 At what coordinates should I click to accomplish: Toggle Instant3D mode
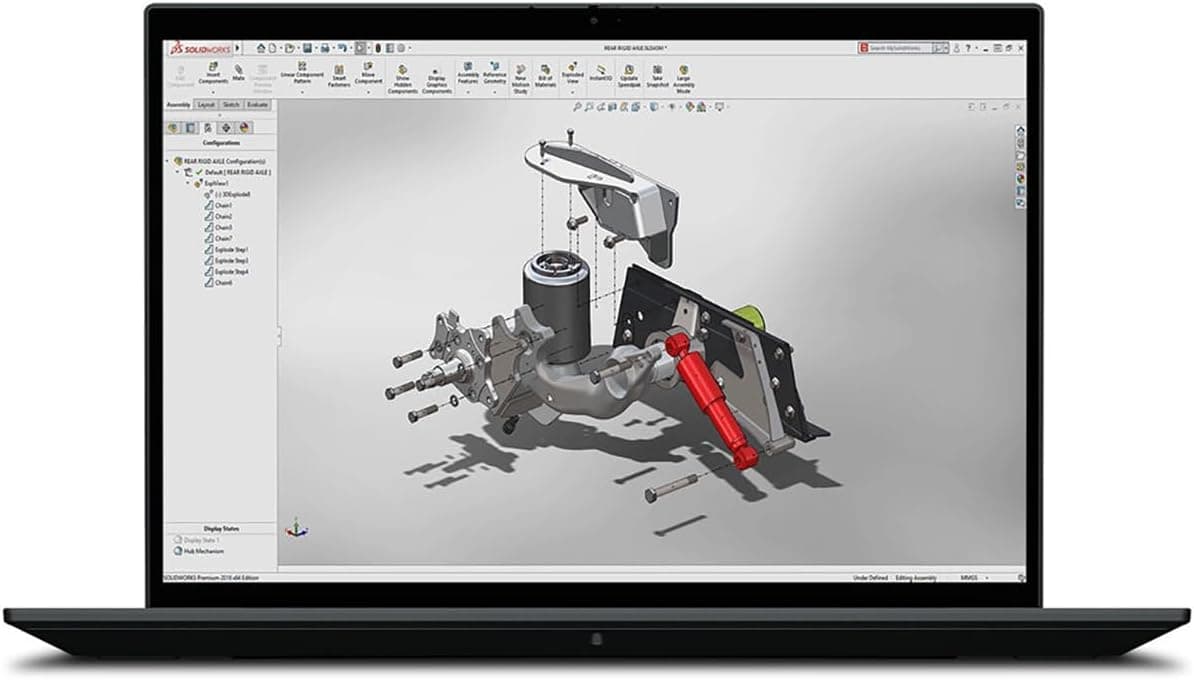coord(600,76)
